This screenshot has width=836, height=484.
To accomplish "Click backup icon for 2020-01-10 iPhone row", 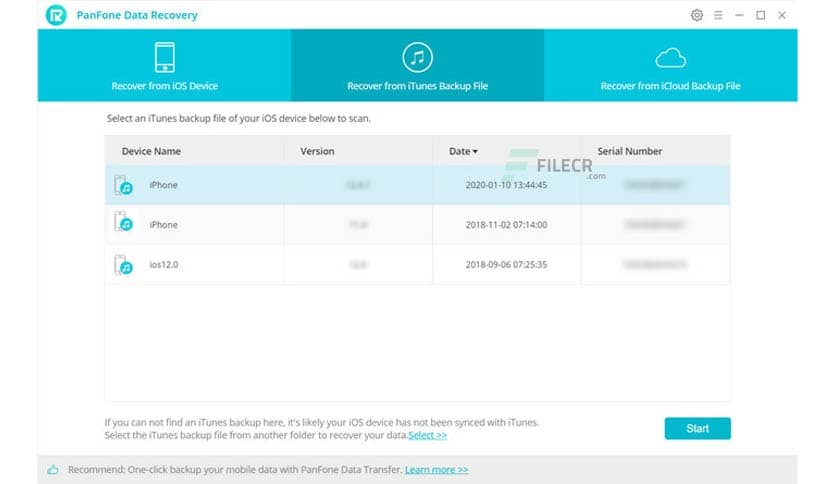I will [x=123, y=185].
